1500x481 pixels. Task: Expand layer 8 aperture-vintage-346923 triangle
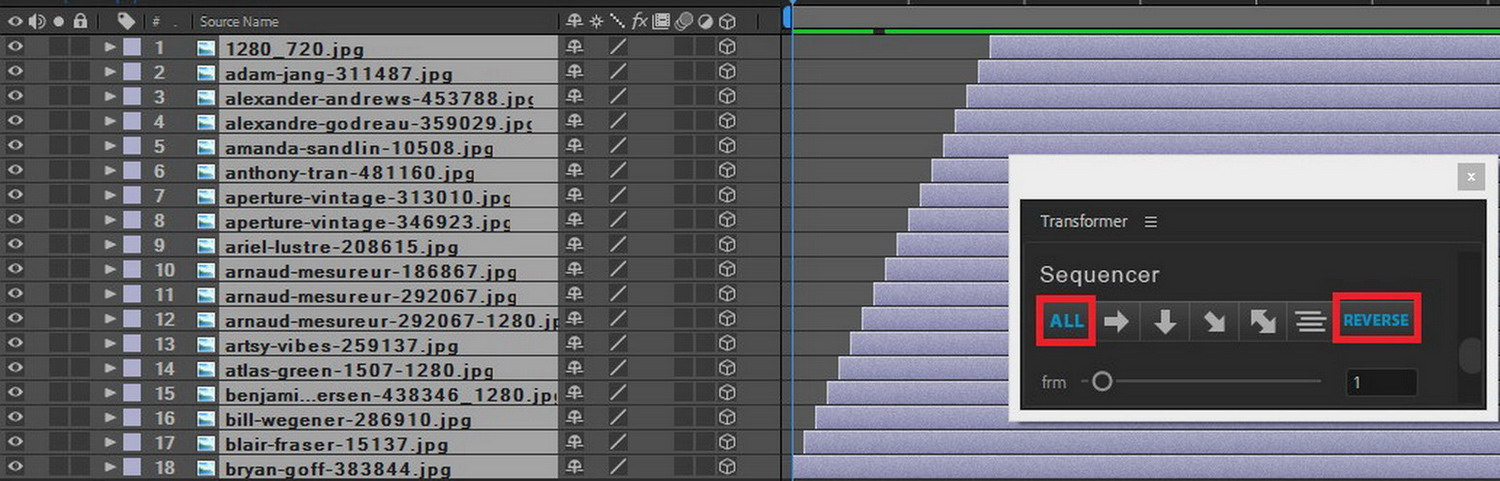[x=110, y=221]
